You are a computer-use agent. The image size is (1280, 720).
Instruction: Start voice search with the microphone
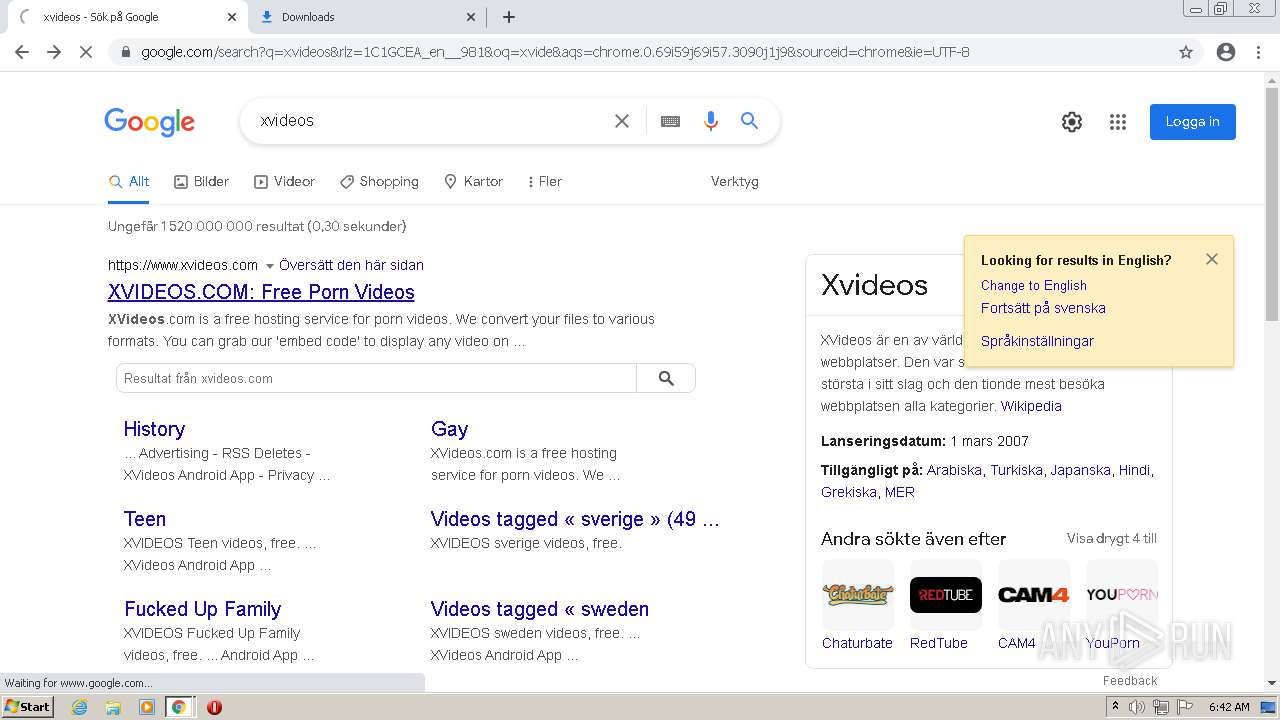click(x=711, y=121)
